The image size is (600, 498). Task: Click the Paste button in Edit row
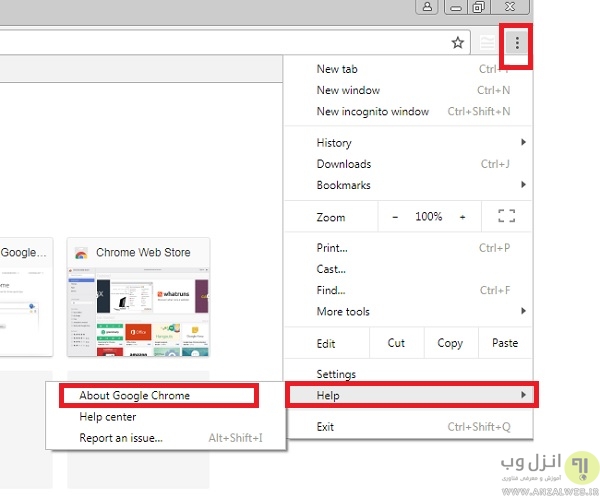[505, 343]
